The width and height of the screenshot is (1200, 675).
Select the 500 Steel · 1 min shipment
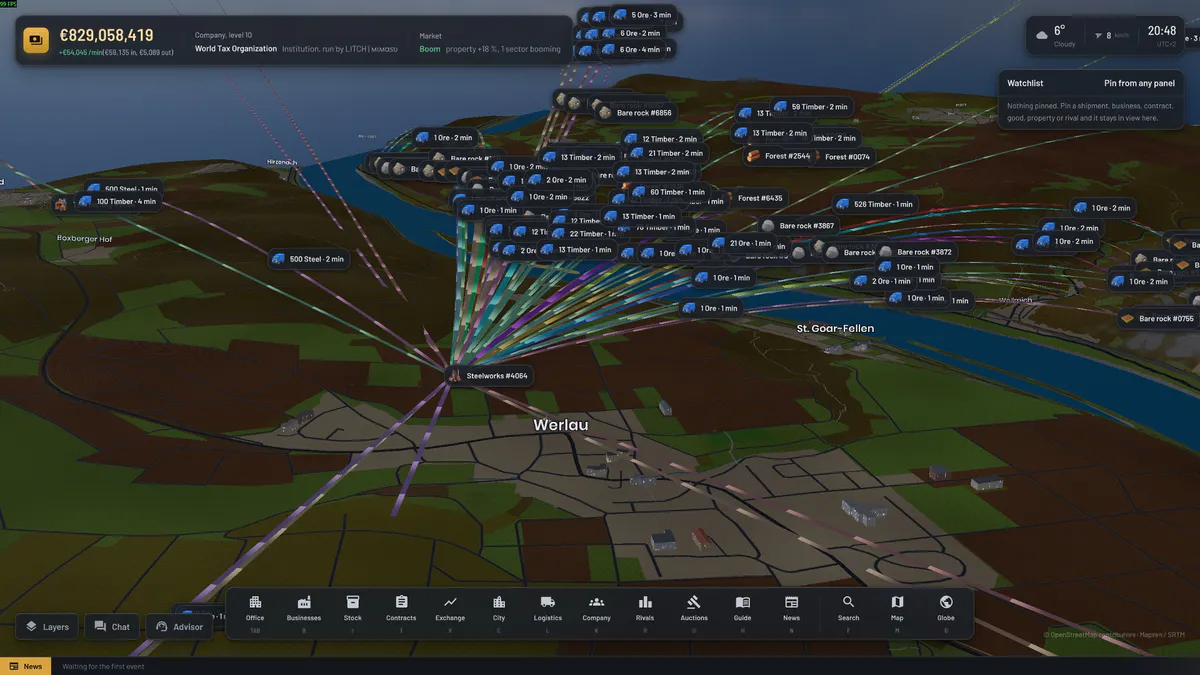coord(121,188)
